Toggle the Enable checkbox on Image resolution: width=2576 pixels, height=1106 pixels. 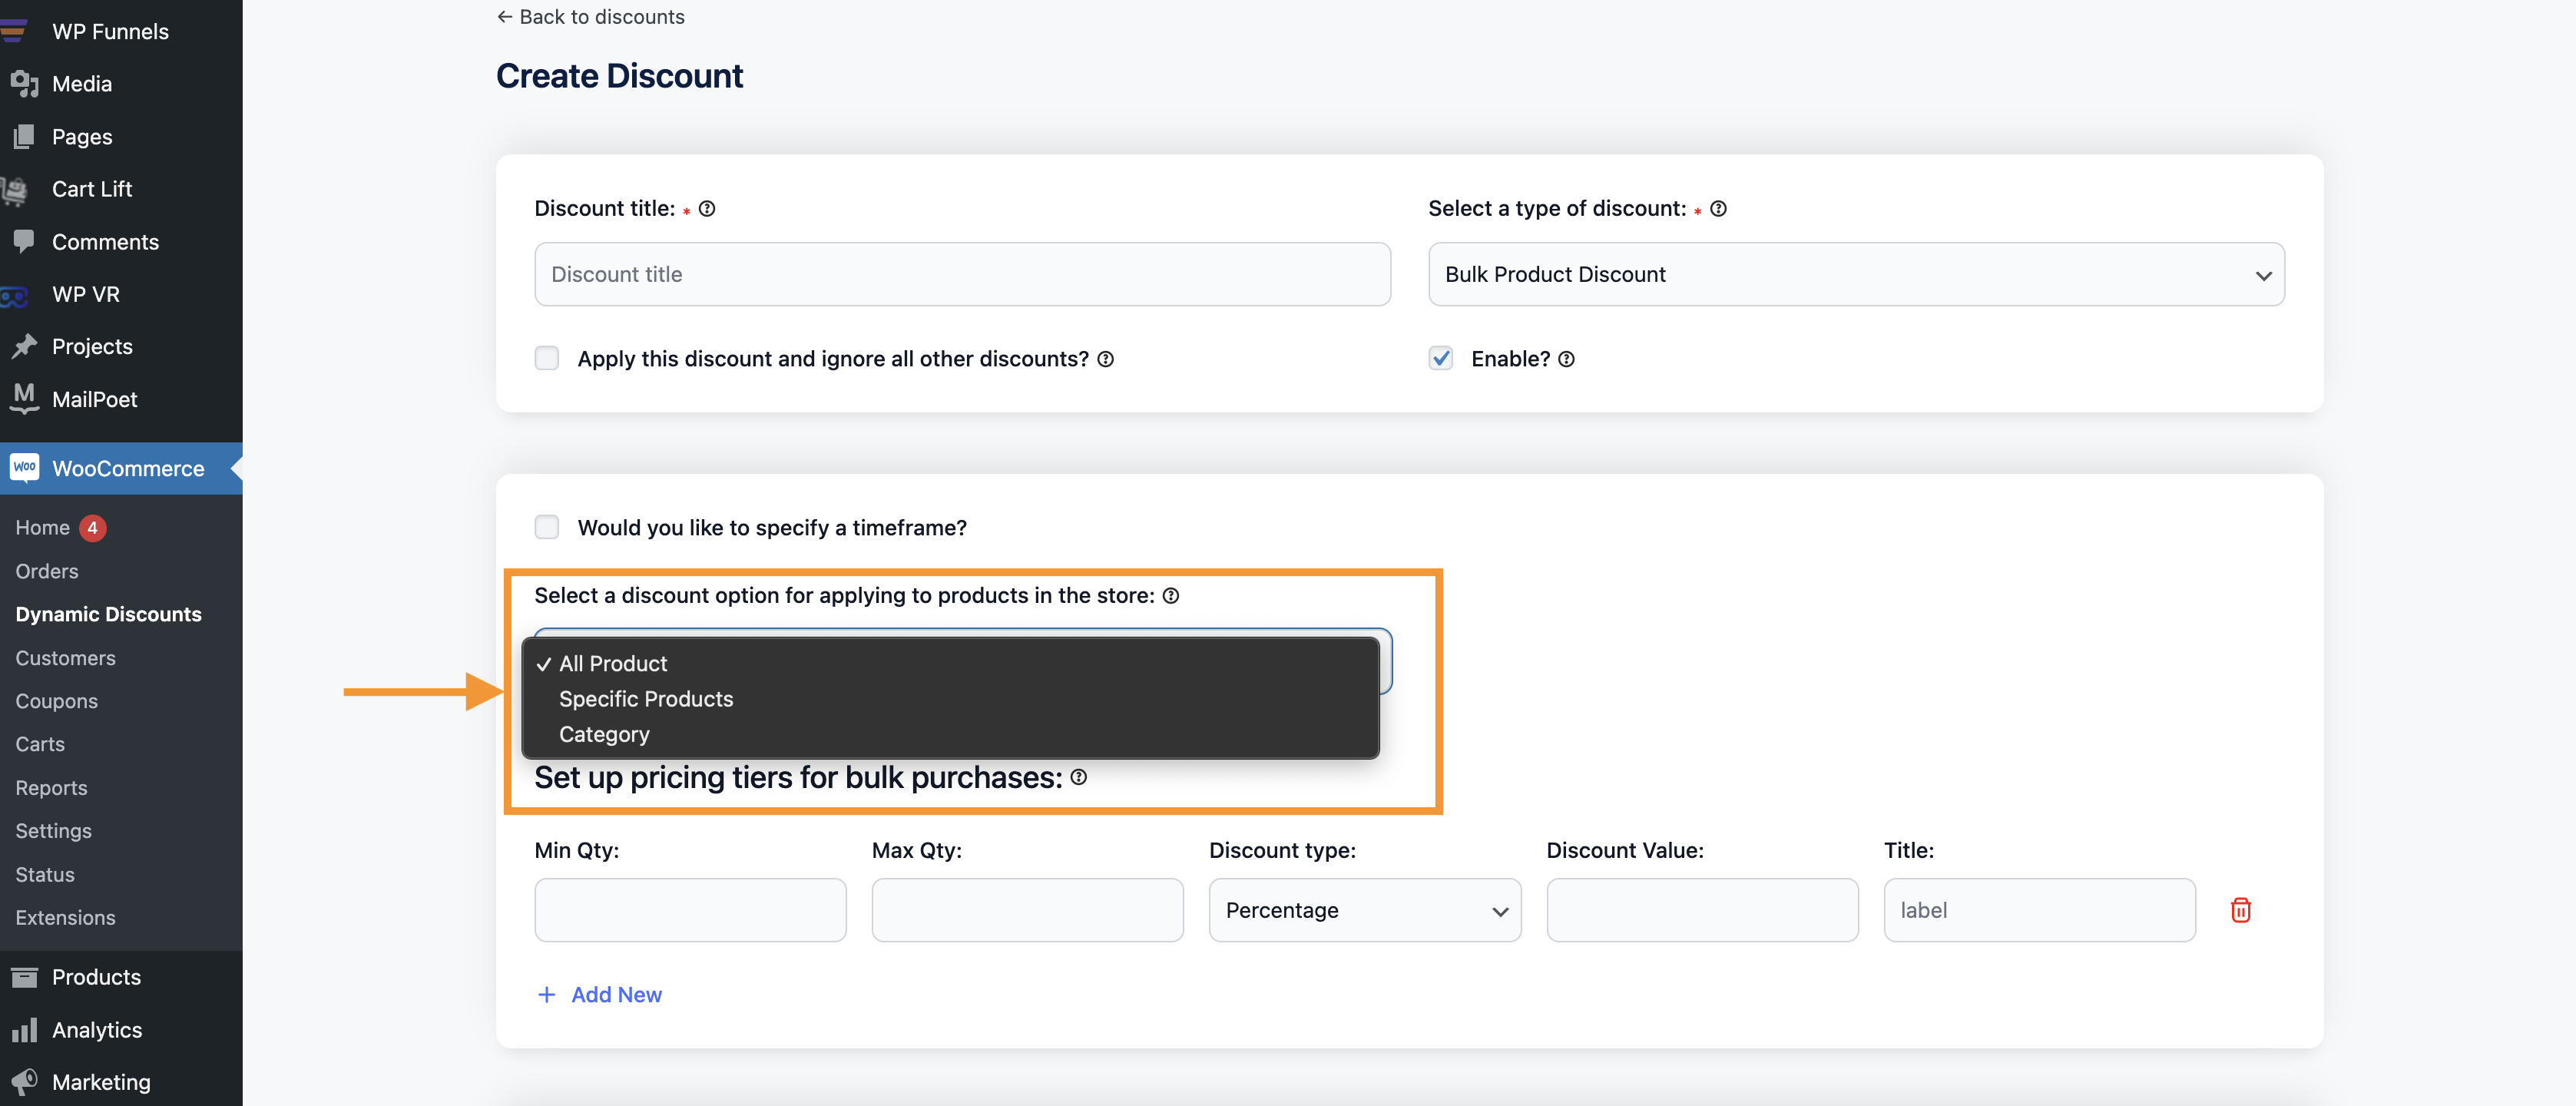(x=1441, y=358)
